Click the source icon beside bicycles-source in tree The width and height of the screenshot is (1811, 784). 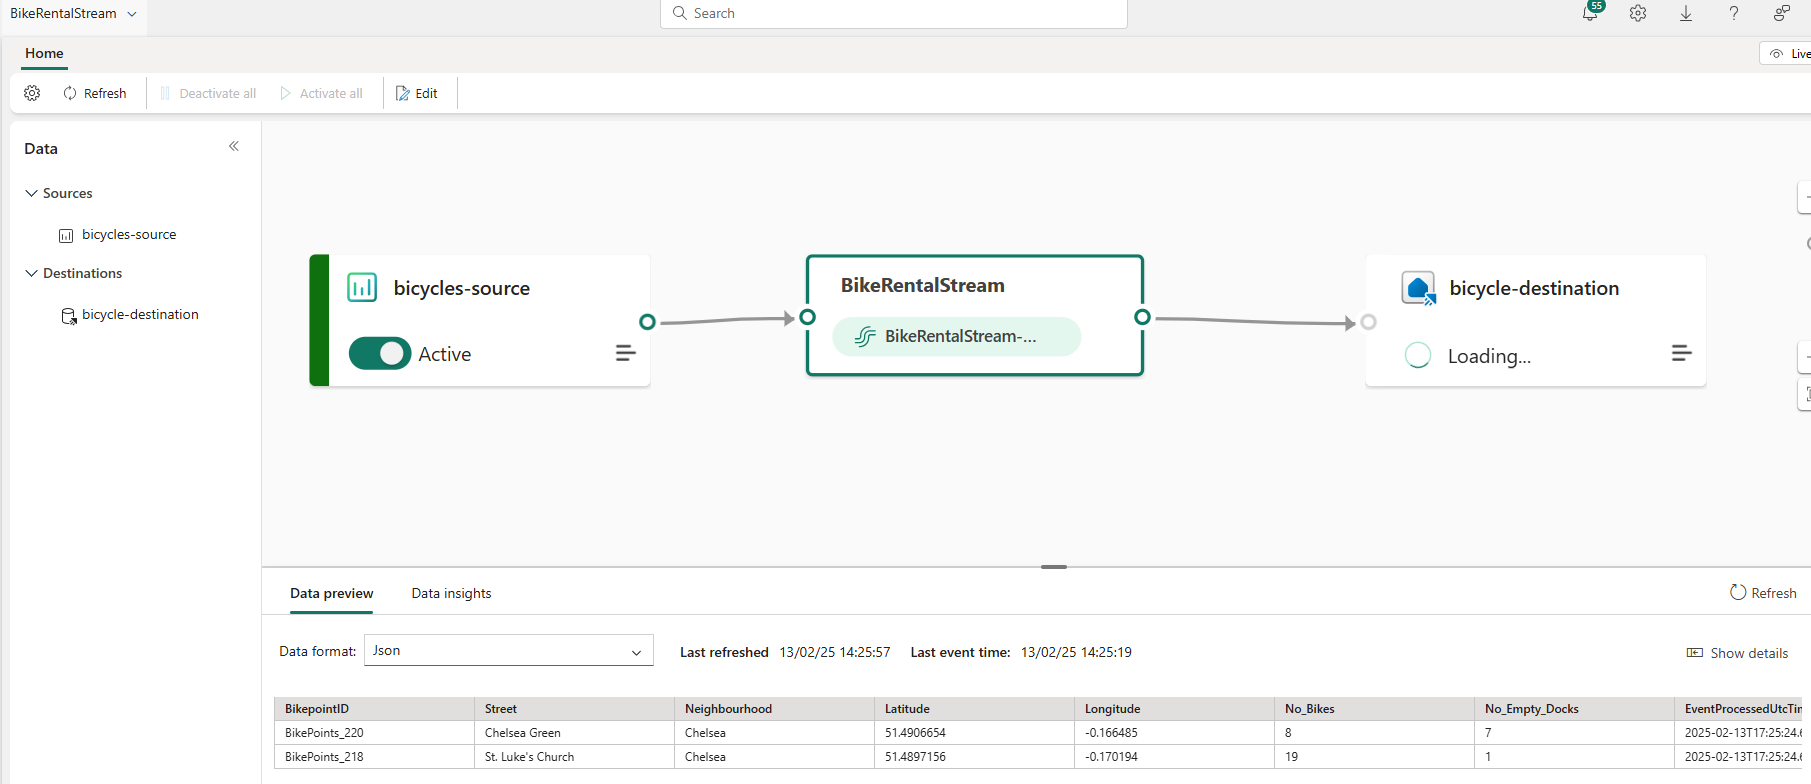(x=66, y=236)
